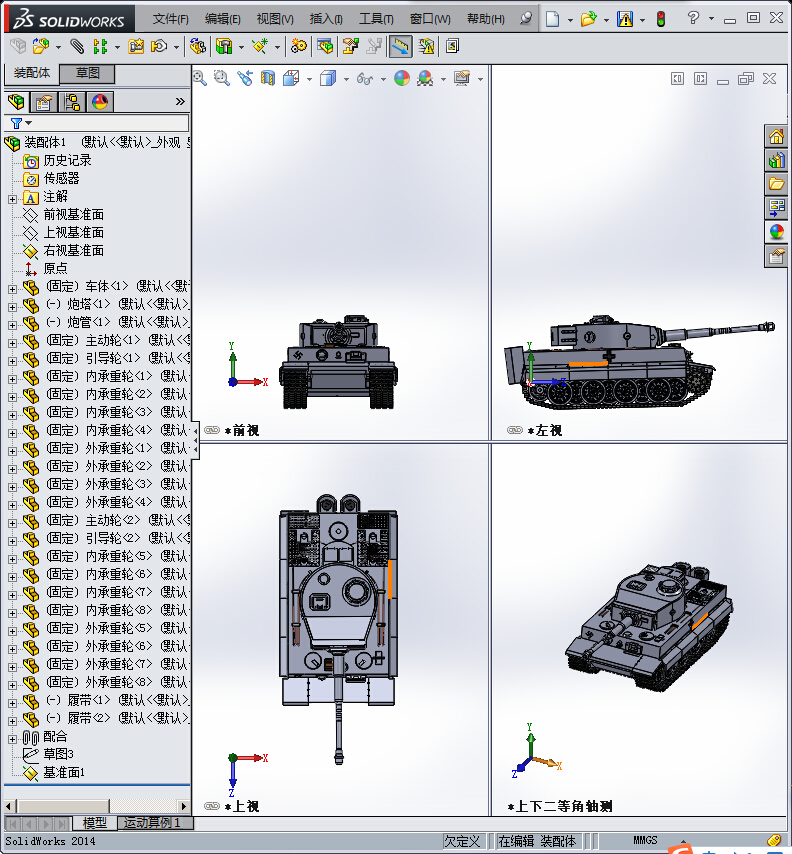Open File Explorer task pane folder
Image resolution: width=792 pixels, height=854 pixels.
(776, 184)
